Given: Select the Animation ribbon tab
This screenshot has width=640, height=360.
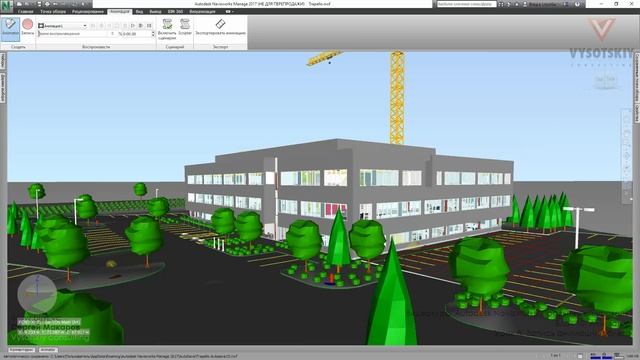Looking at the screenshot, I should pyautogui.click(x=120, y=11).
